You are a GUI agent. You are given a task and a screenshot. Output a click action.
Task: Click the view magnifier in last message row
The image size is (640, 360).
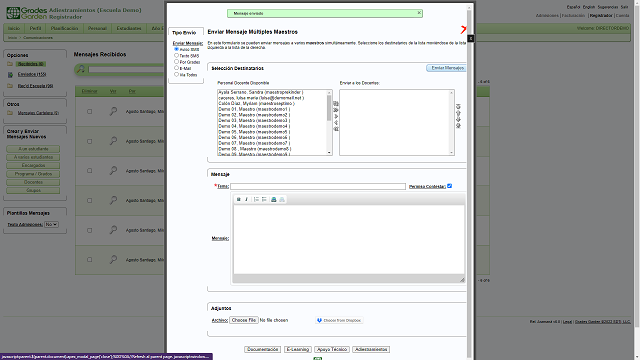point(113,260)
